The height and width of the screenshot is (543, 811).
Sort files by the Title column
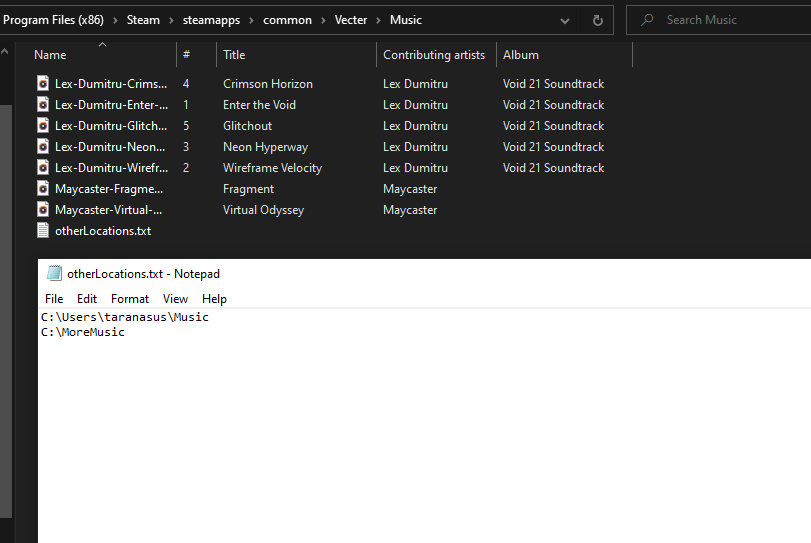click(234, 55)
